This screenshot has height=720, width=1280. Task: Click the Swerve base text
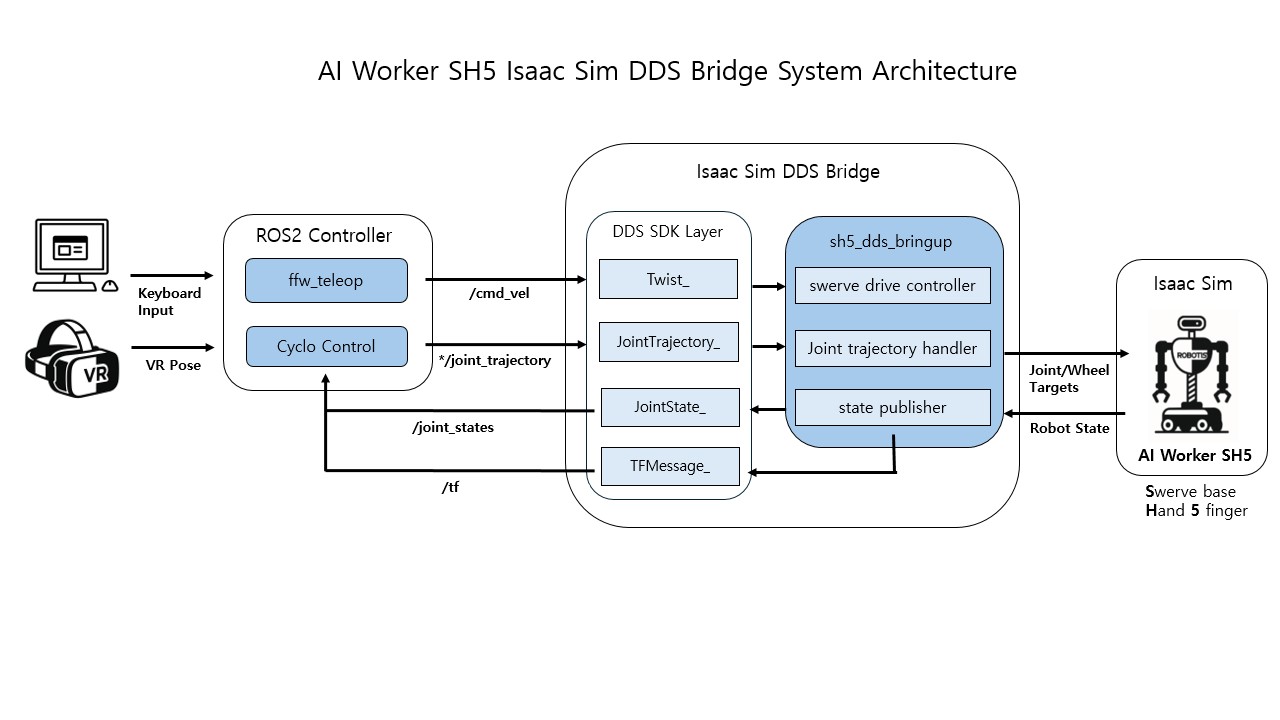[x=1190, y=492]
